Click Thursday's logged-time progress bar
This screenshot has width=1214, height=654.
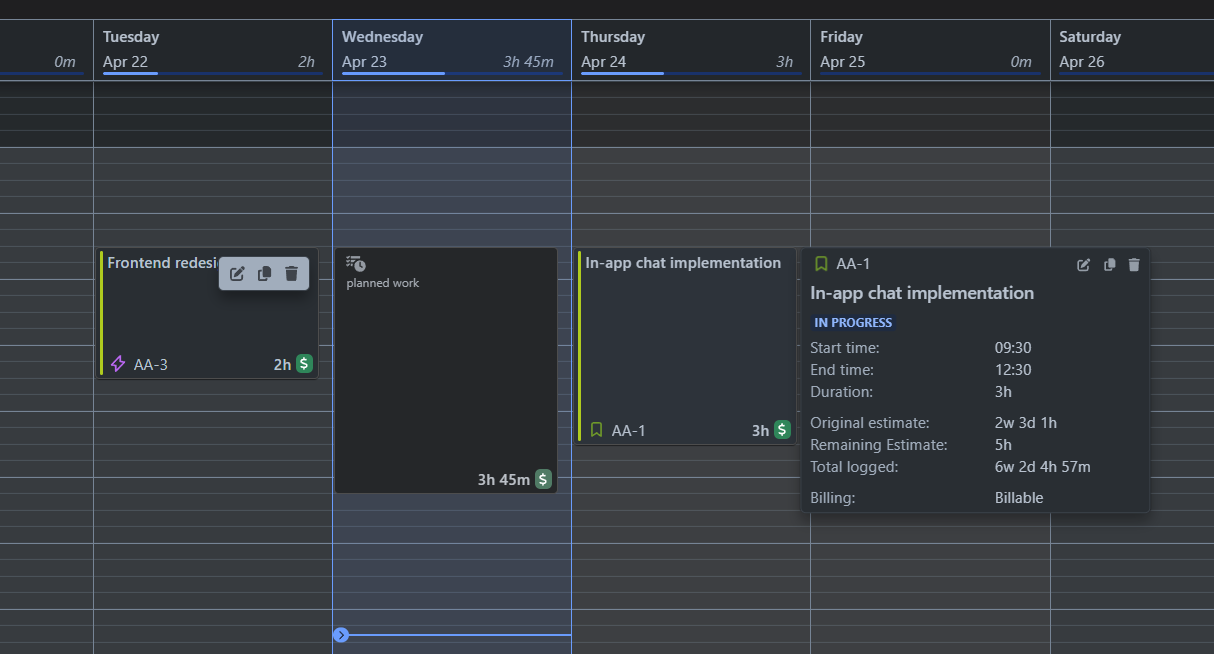click(690, 73)
